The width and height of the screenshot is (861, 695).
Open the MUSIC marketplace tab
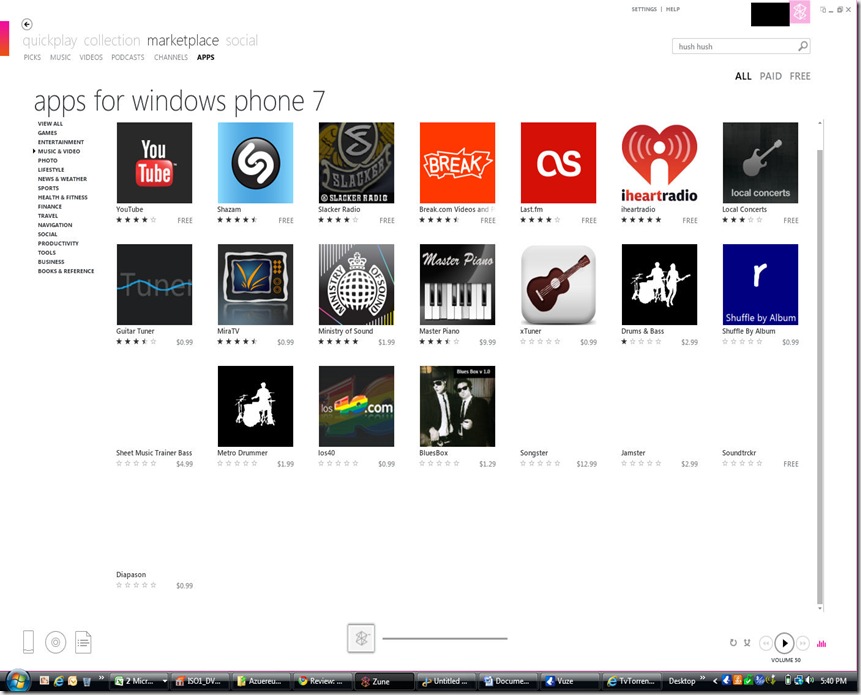(x=60, y=57)
